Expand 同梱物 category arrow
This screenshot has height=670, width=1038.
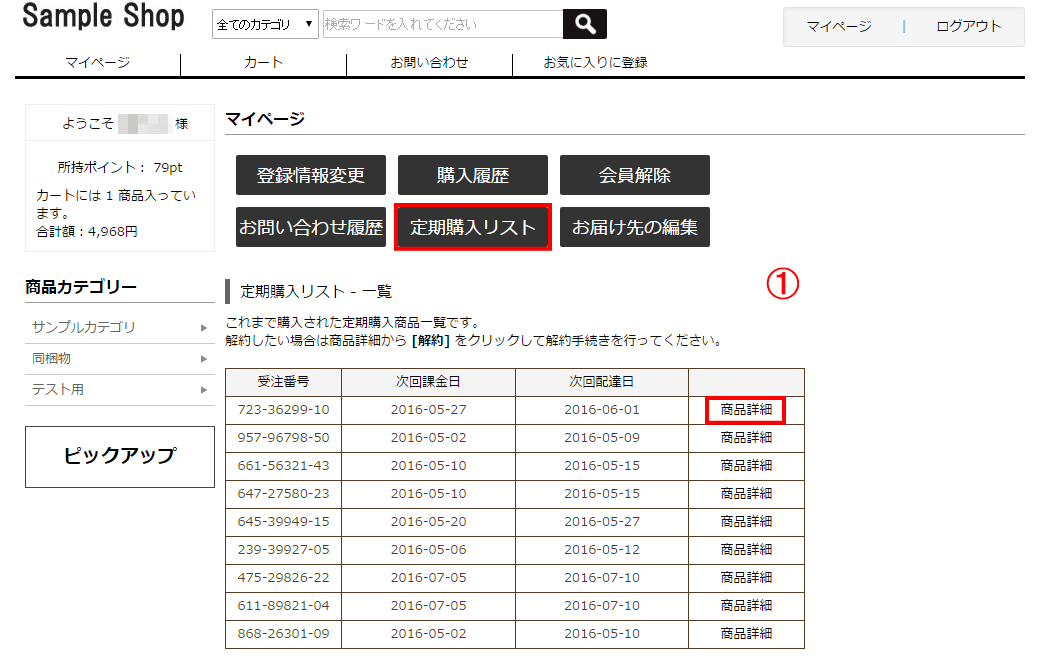[x=204, y=359]
